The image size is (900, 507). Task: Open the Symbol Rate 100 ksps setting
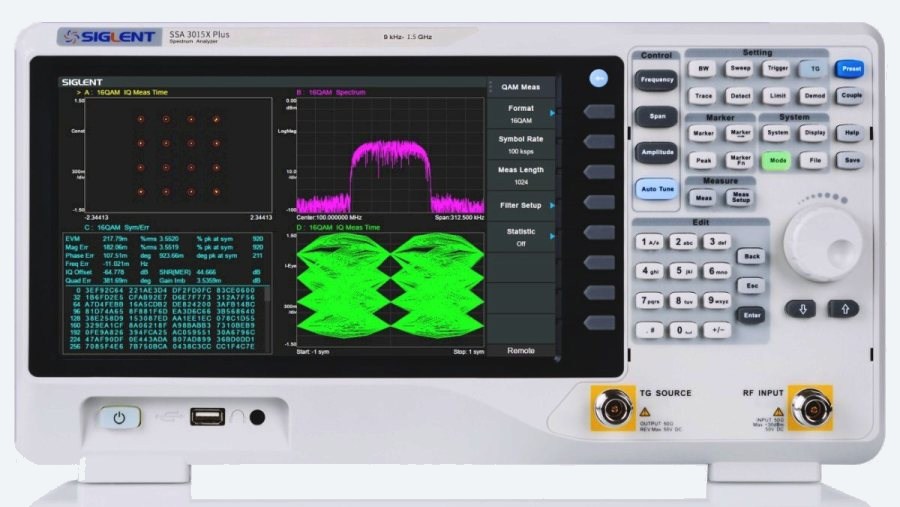click(521, 145)
